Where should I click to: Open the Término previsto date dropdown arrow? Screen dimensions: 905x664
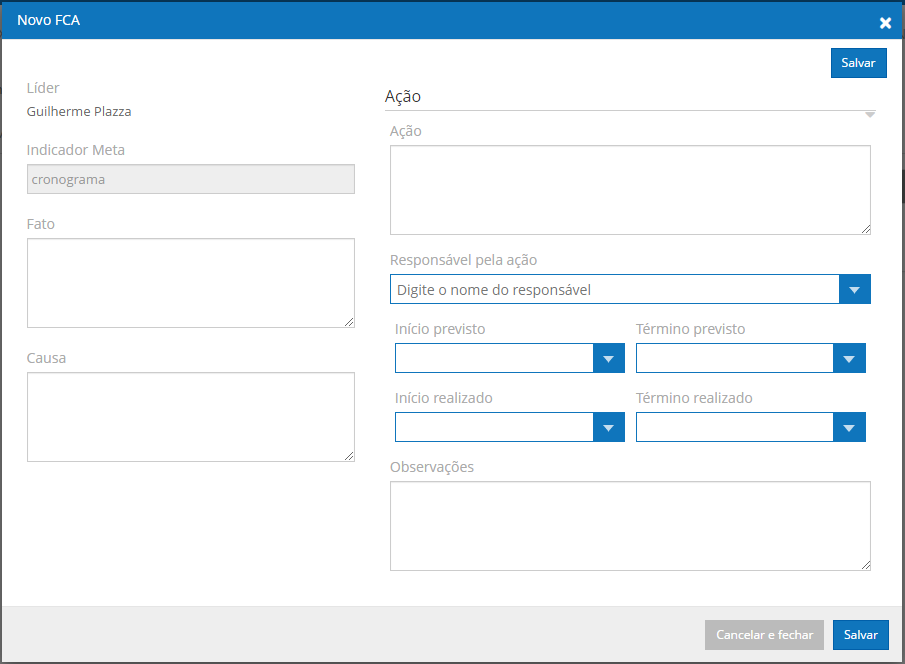[x=849, y=358]
